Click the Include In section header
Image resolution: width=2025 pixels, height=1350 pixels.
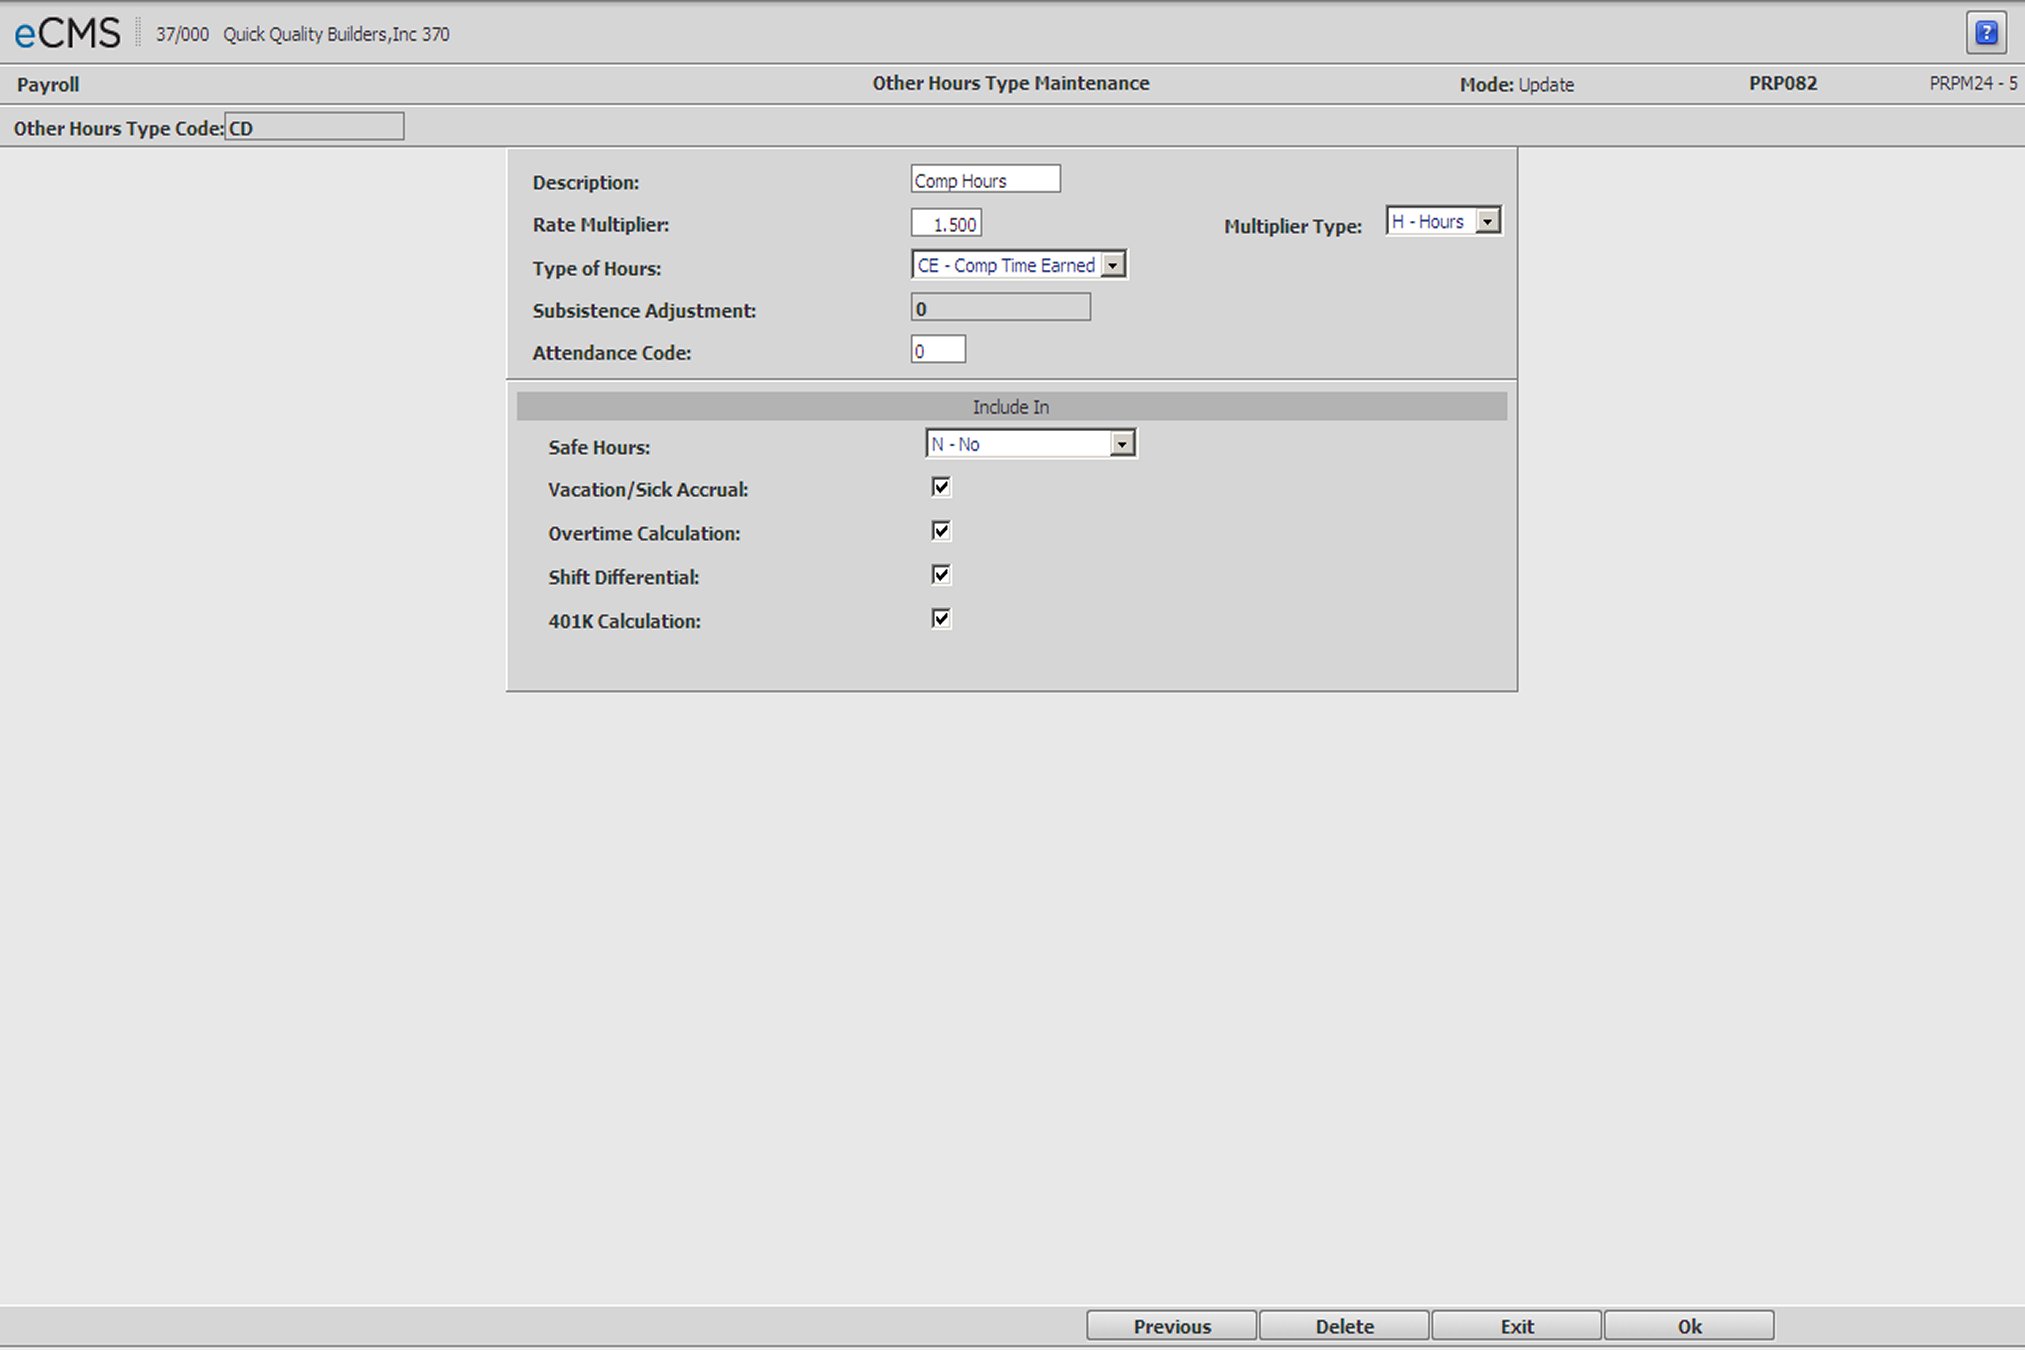(1011, 407)
